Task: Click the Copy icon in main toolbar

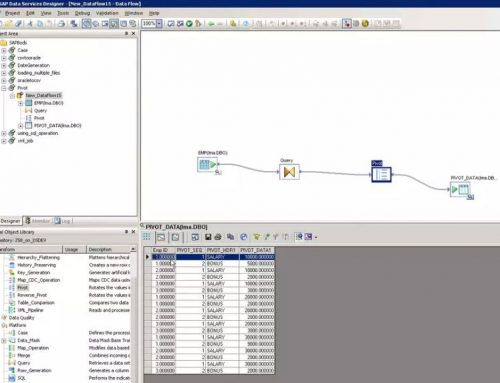Action: click(x=40, y=24)
